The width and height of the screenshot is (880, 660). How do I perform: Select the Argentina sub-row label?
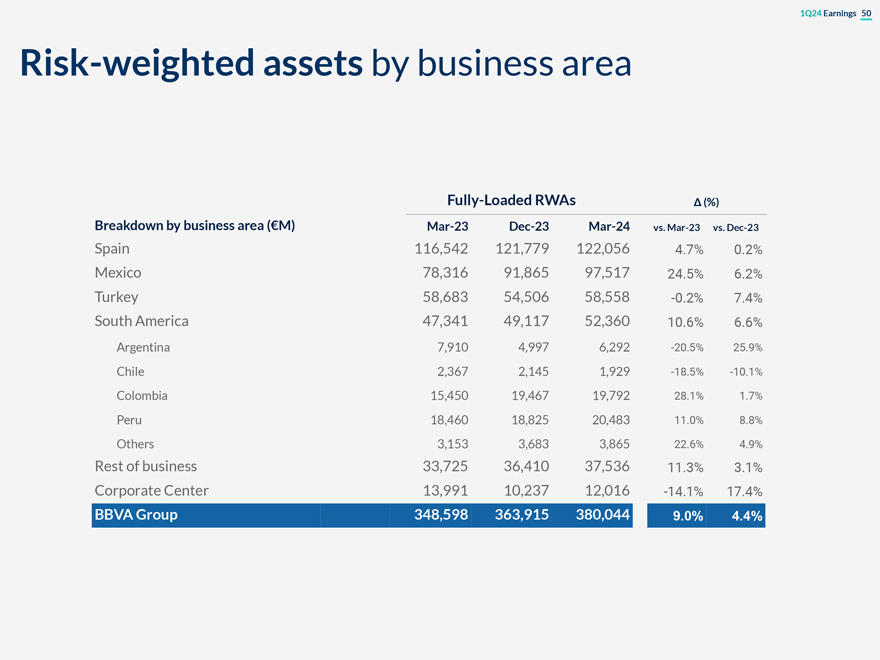click(x=143, y=347)
